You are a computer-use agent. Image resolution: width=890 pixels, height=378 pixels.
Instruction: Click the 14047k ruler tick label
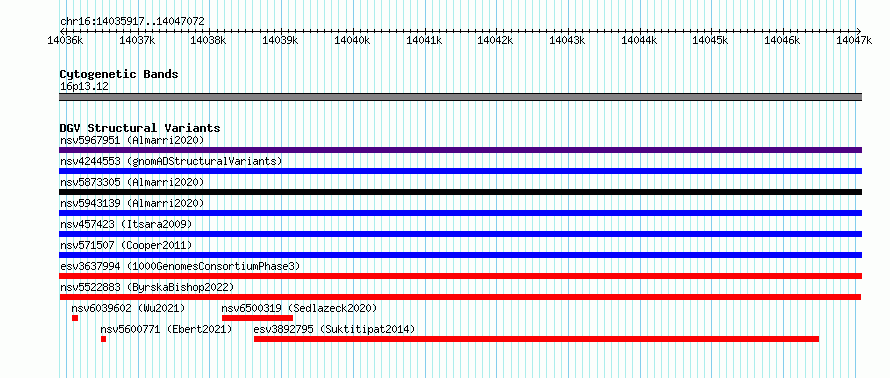[x=854, y=40]
